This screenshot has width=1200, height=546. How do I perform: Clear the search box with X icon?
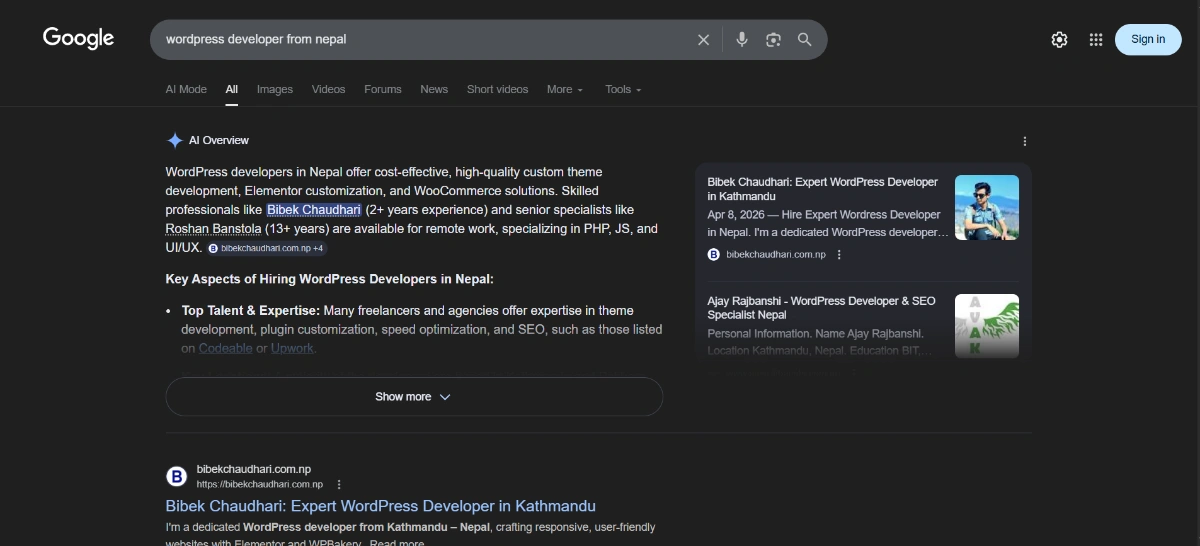[703, 39]
